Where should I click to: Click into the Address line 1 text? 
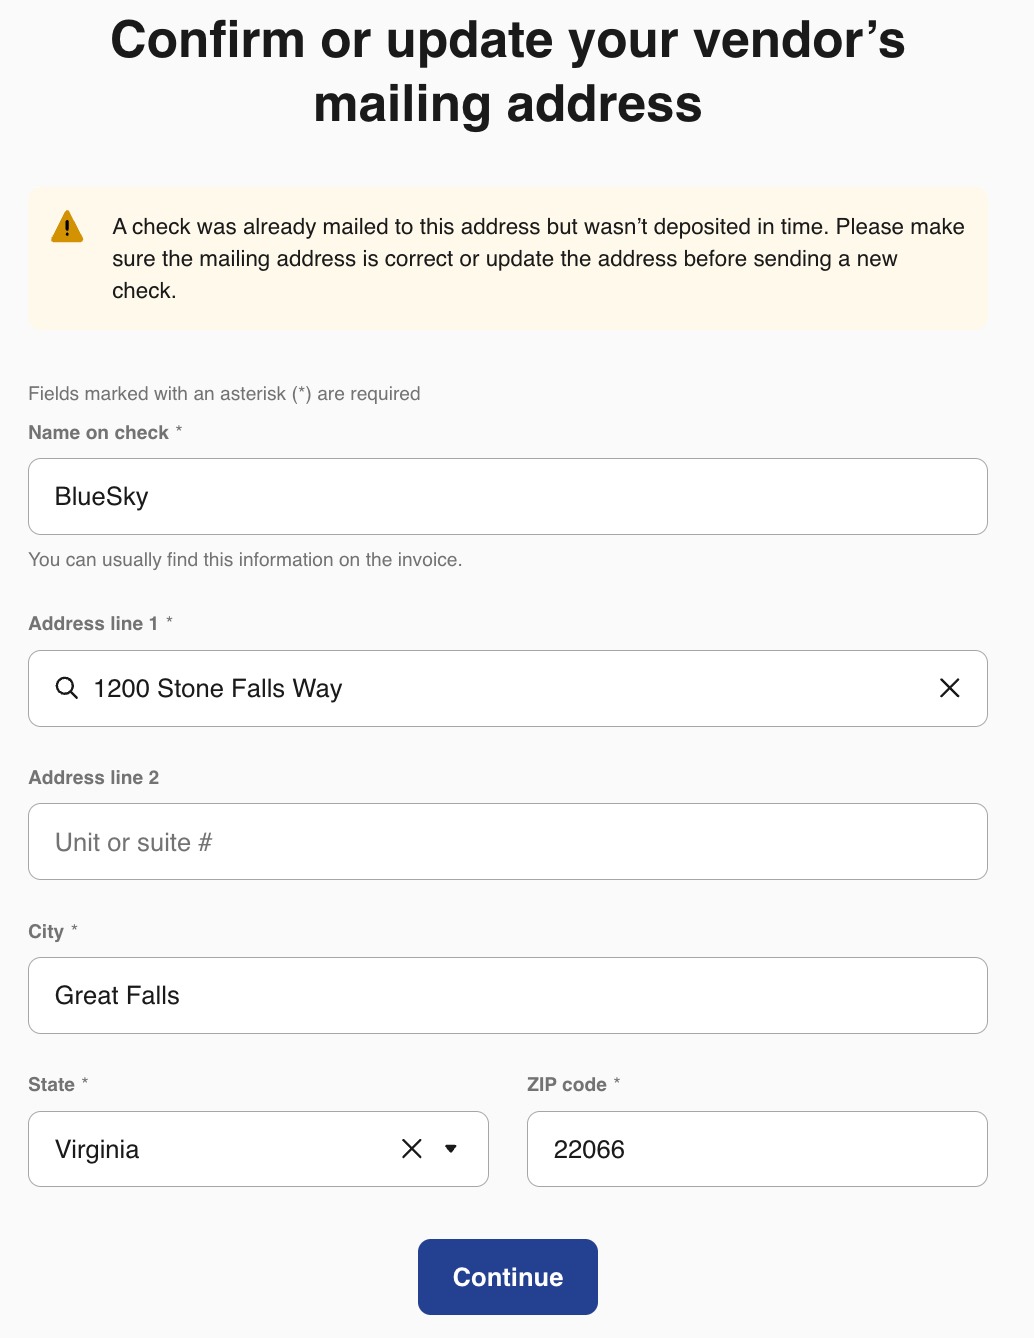point(508,688)
